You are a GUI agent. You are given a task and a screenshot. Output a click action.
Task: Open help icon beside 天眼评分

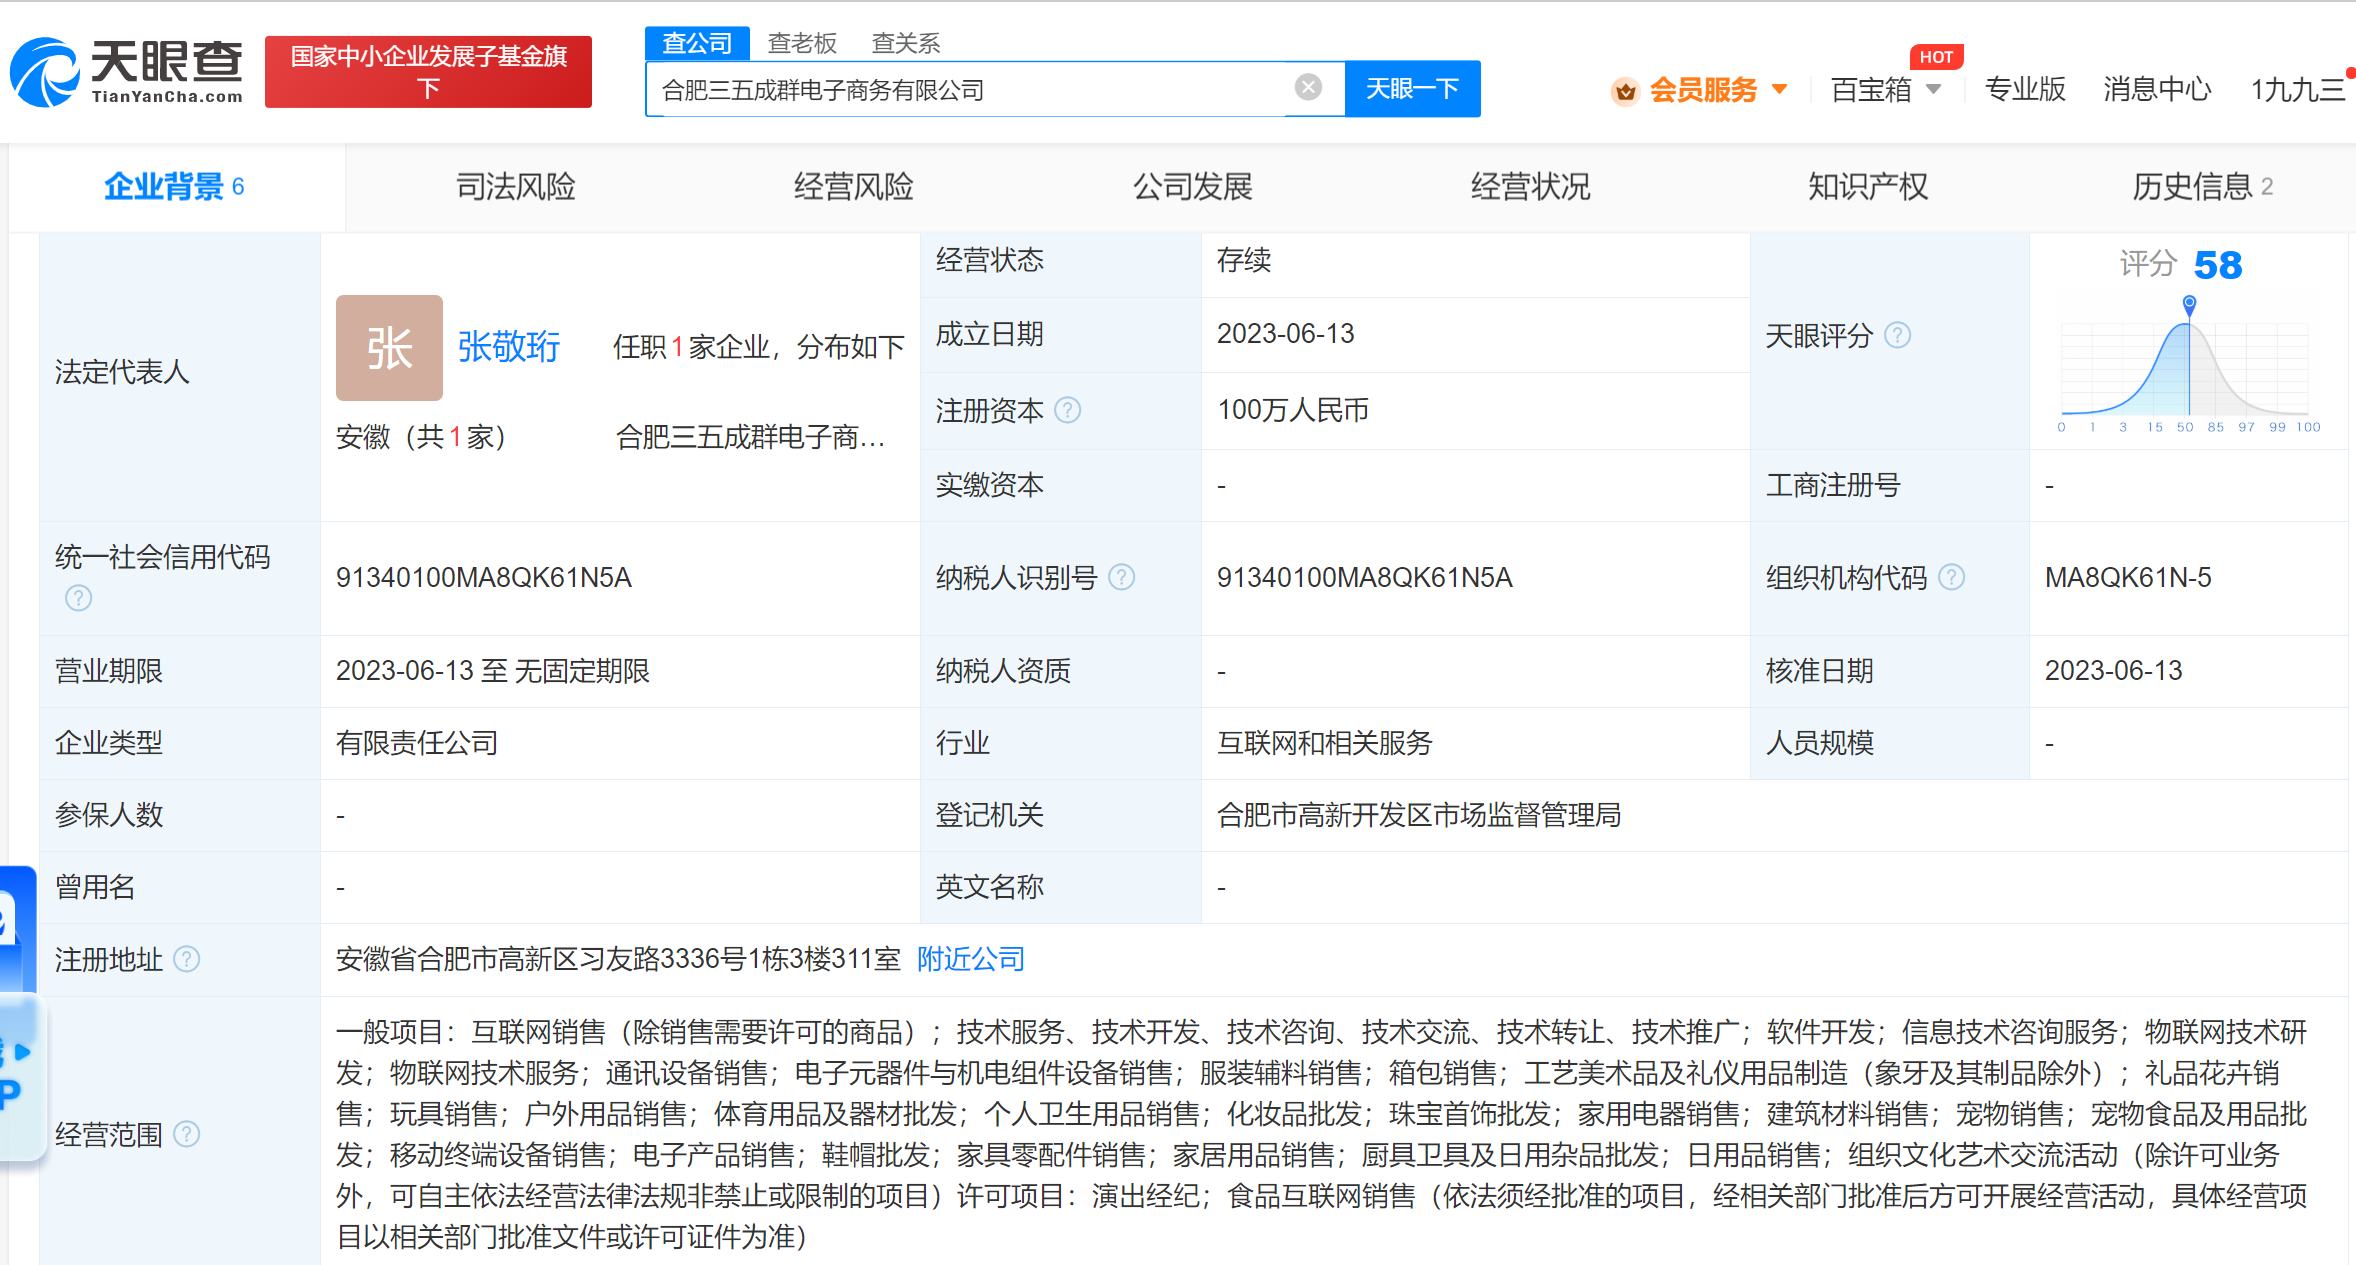click(1897, 335)
